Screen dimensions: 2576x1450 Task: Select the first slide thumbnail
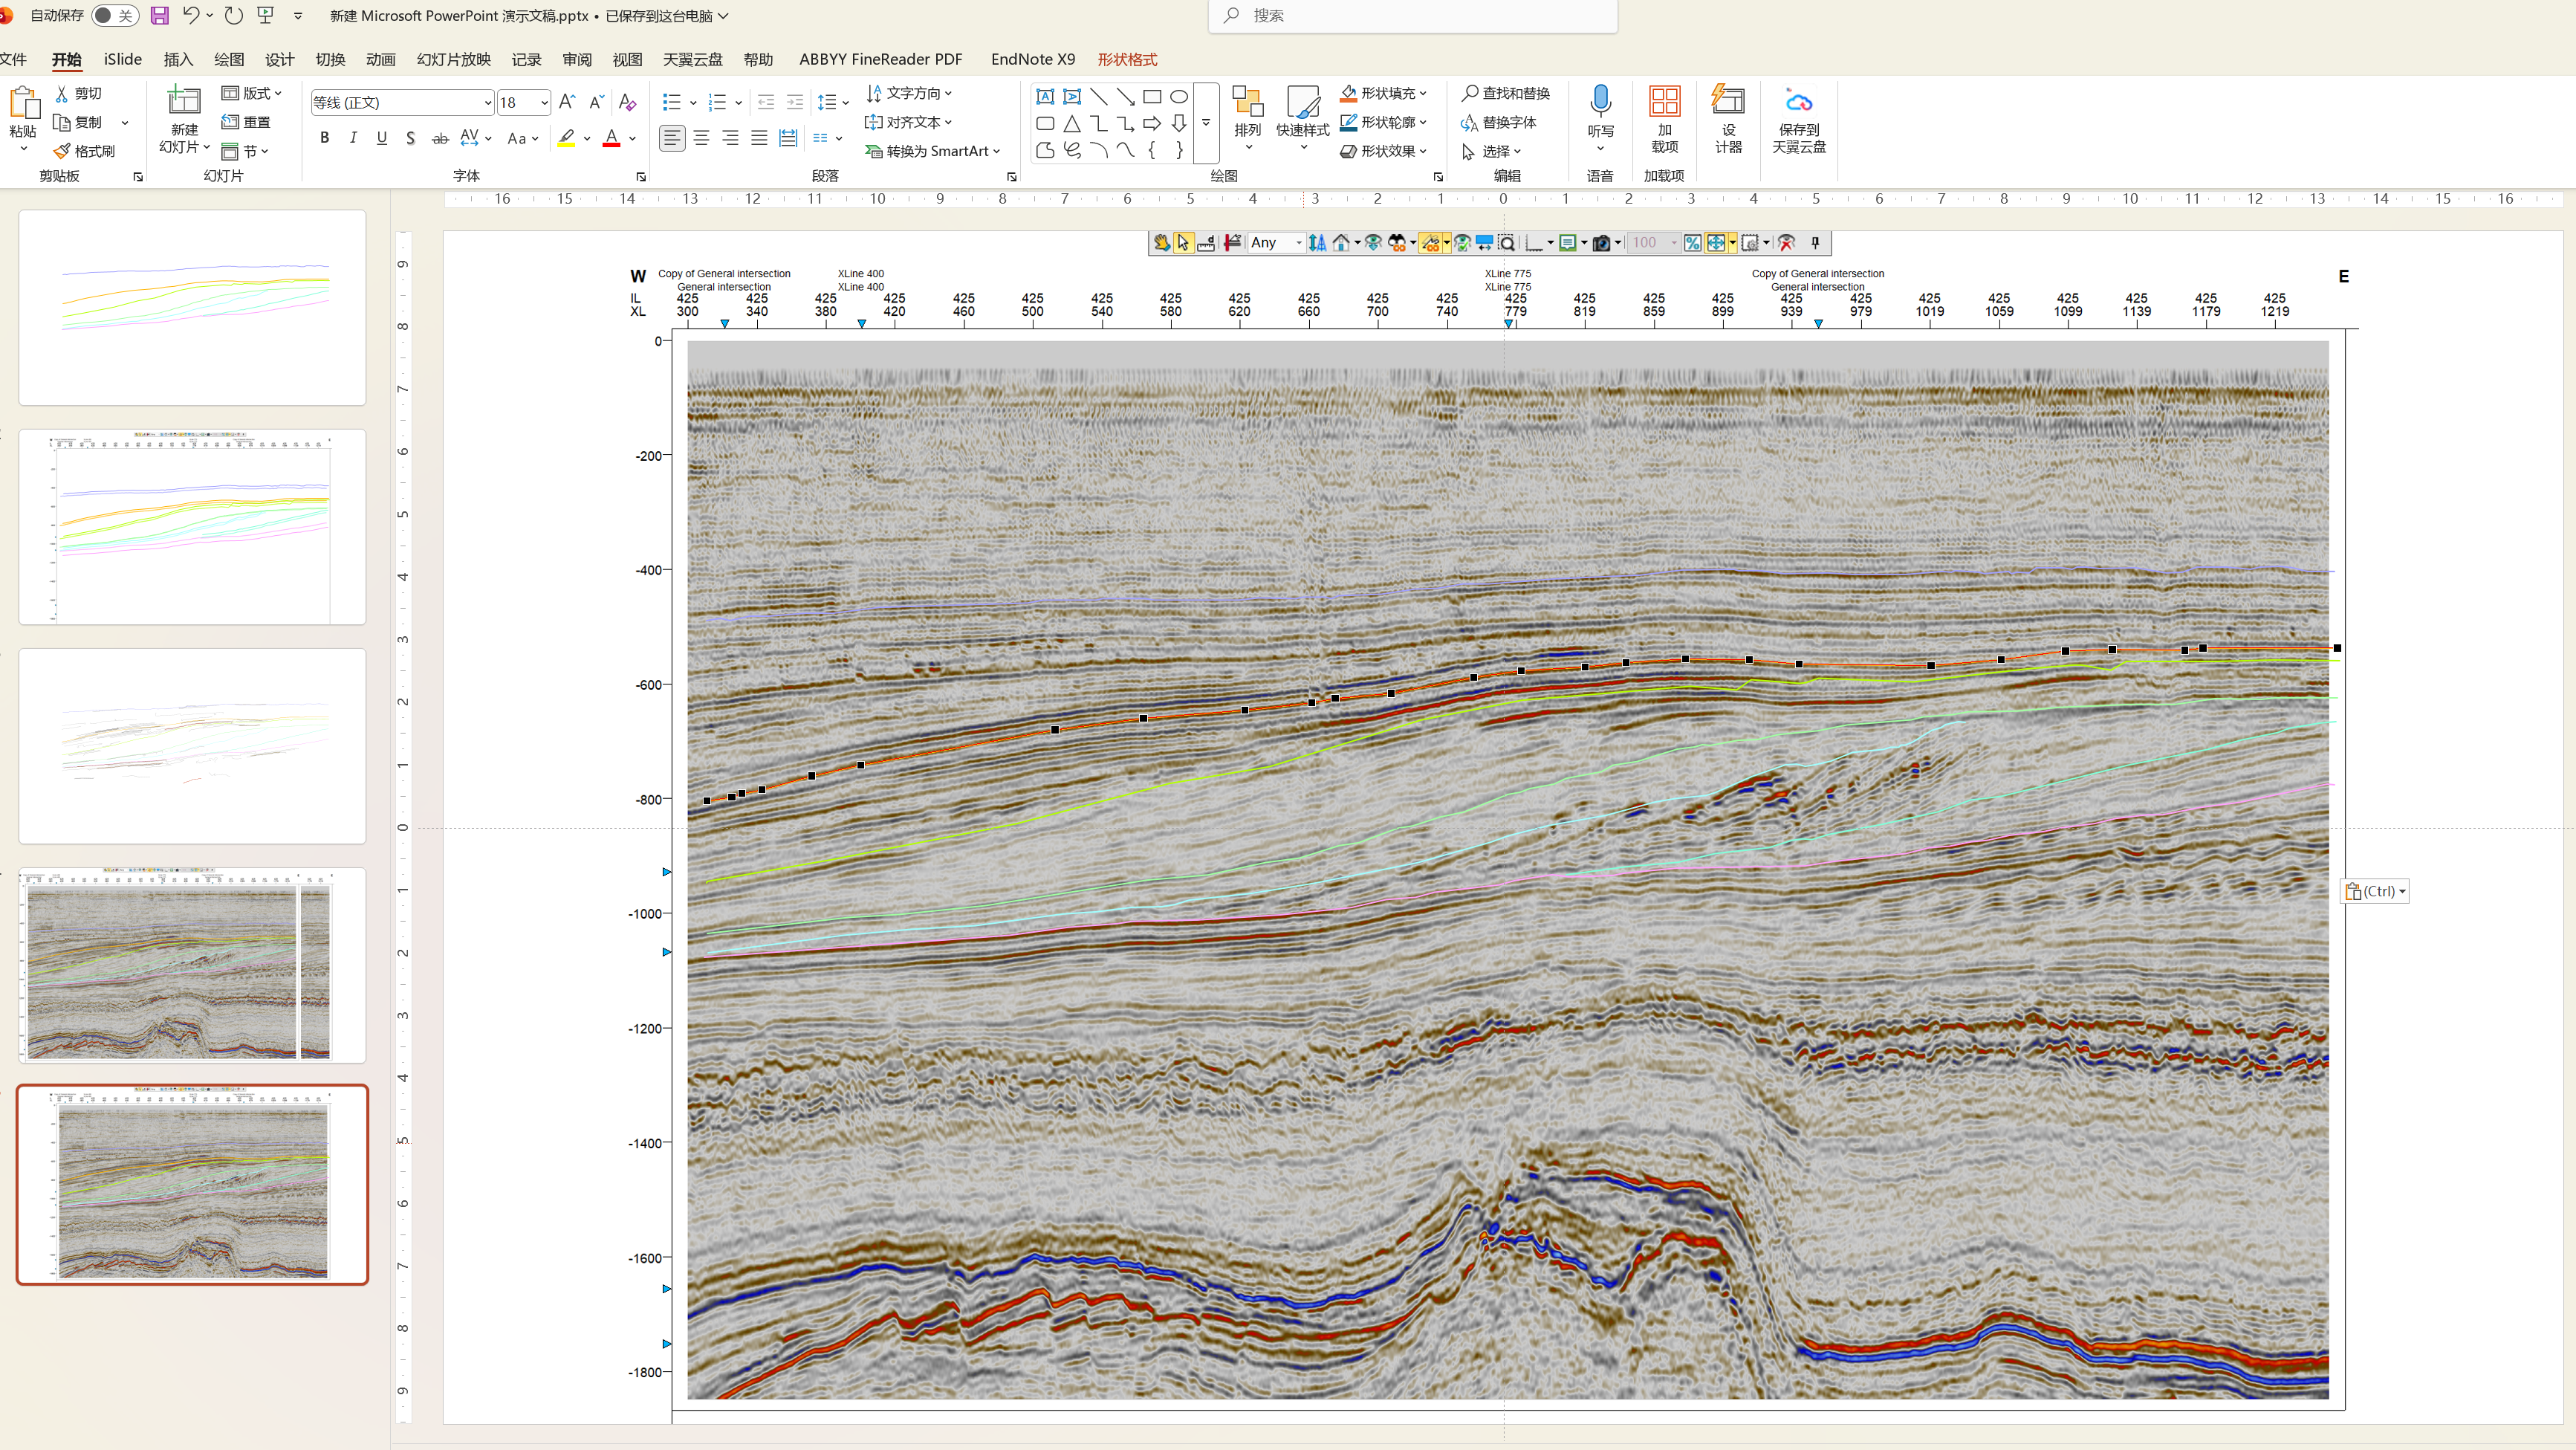[x=192, y=307]
